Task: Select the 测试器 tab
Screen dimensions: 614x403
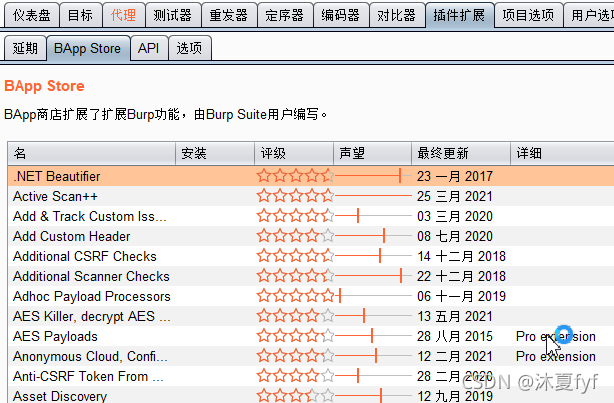Action: click(173, 15)
